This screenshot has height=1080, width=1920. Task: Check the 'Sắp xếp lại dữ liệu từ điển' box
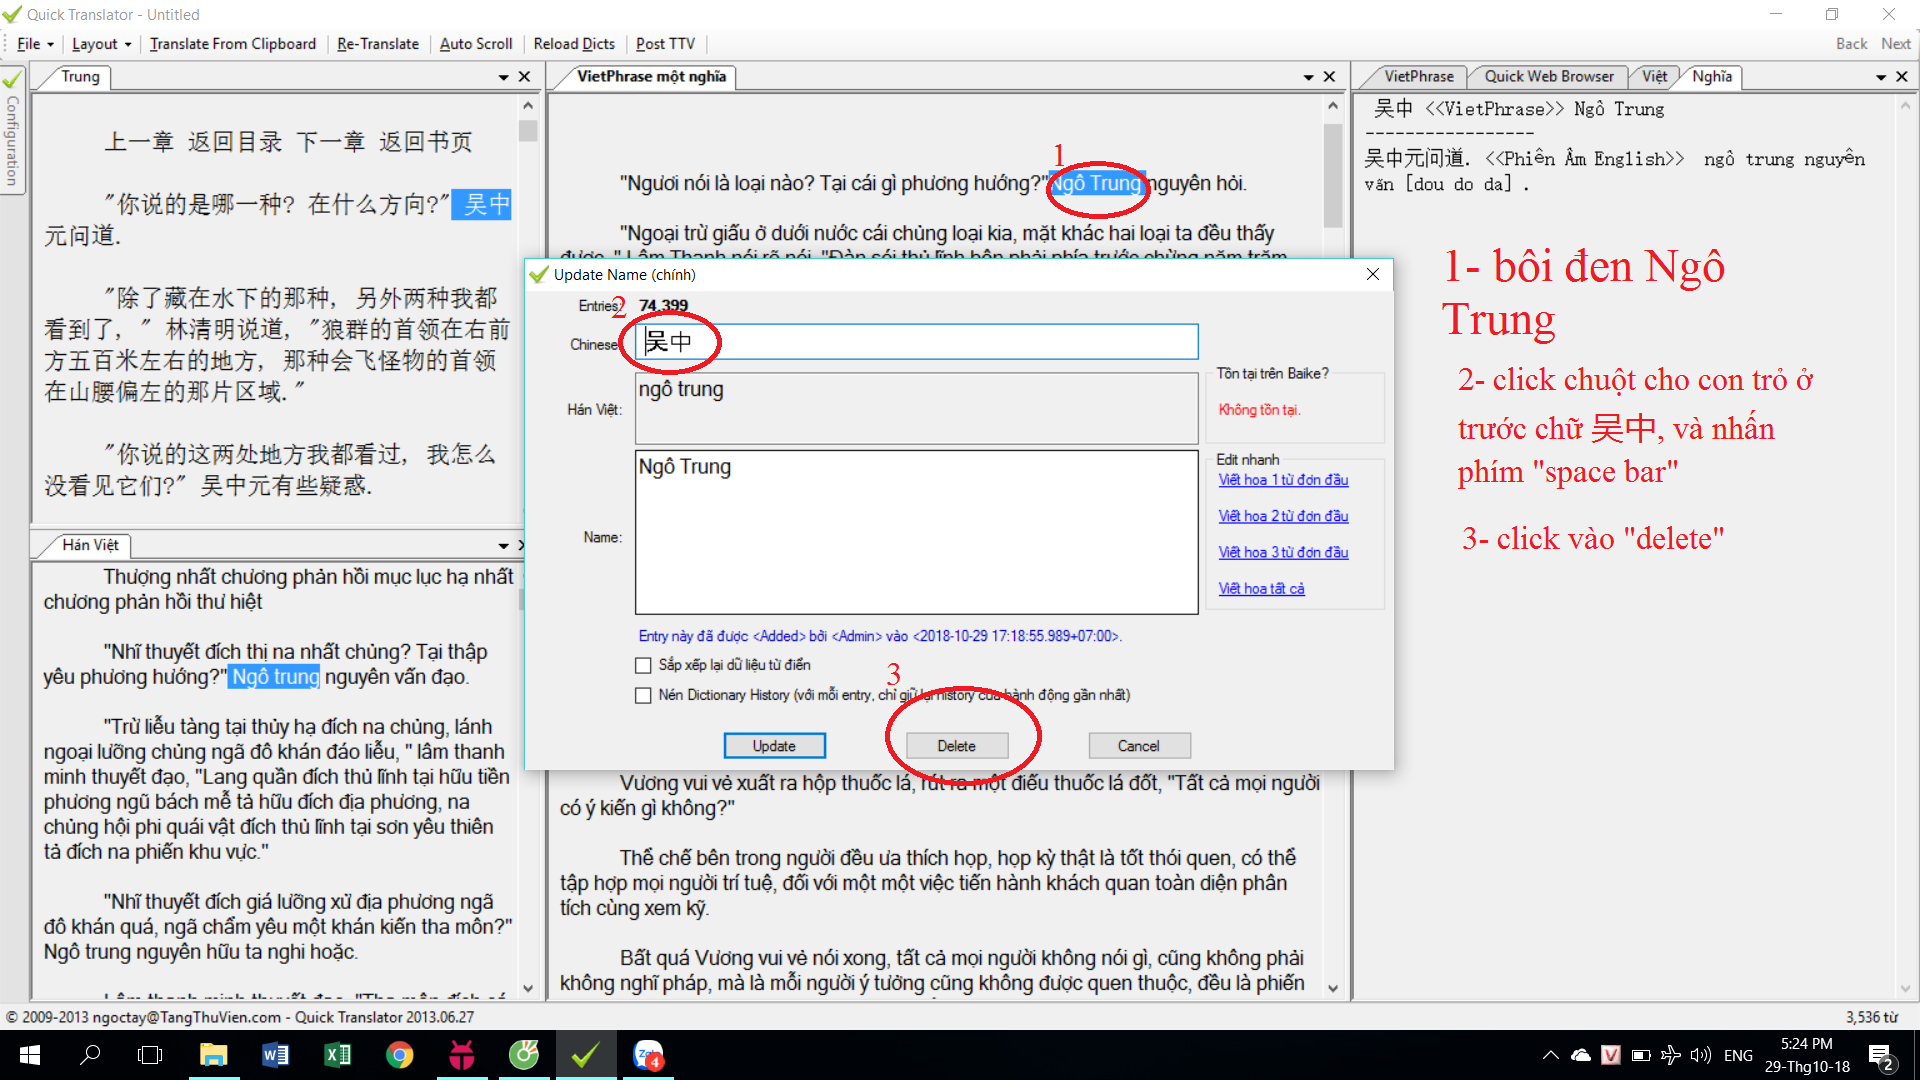(643, 665)
